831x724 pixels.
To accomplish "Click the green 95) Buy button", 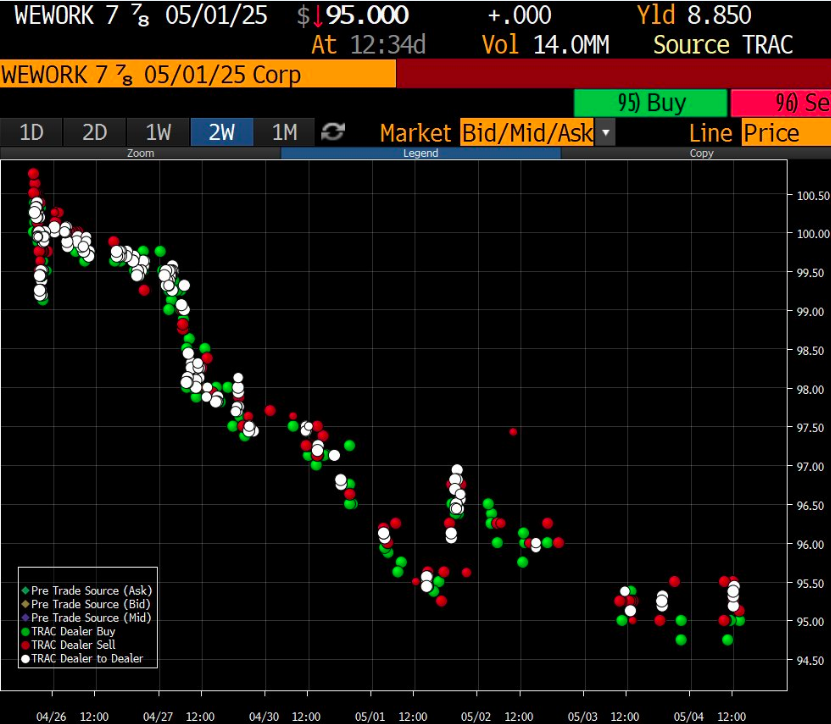I will click(651, 103).
